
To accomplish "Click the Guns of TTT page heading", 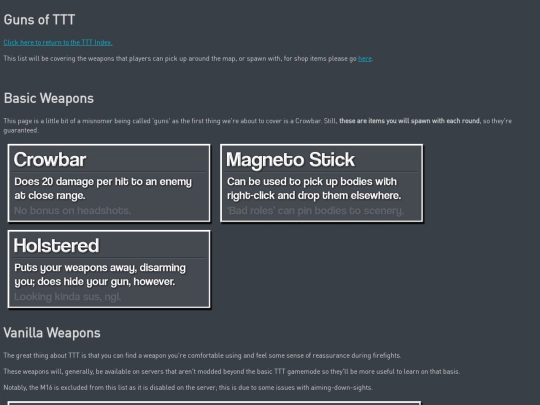I will (39, 20).
